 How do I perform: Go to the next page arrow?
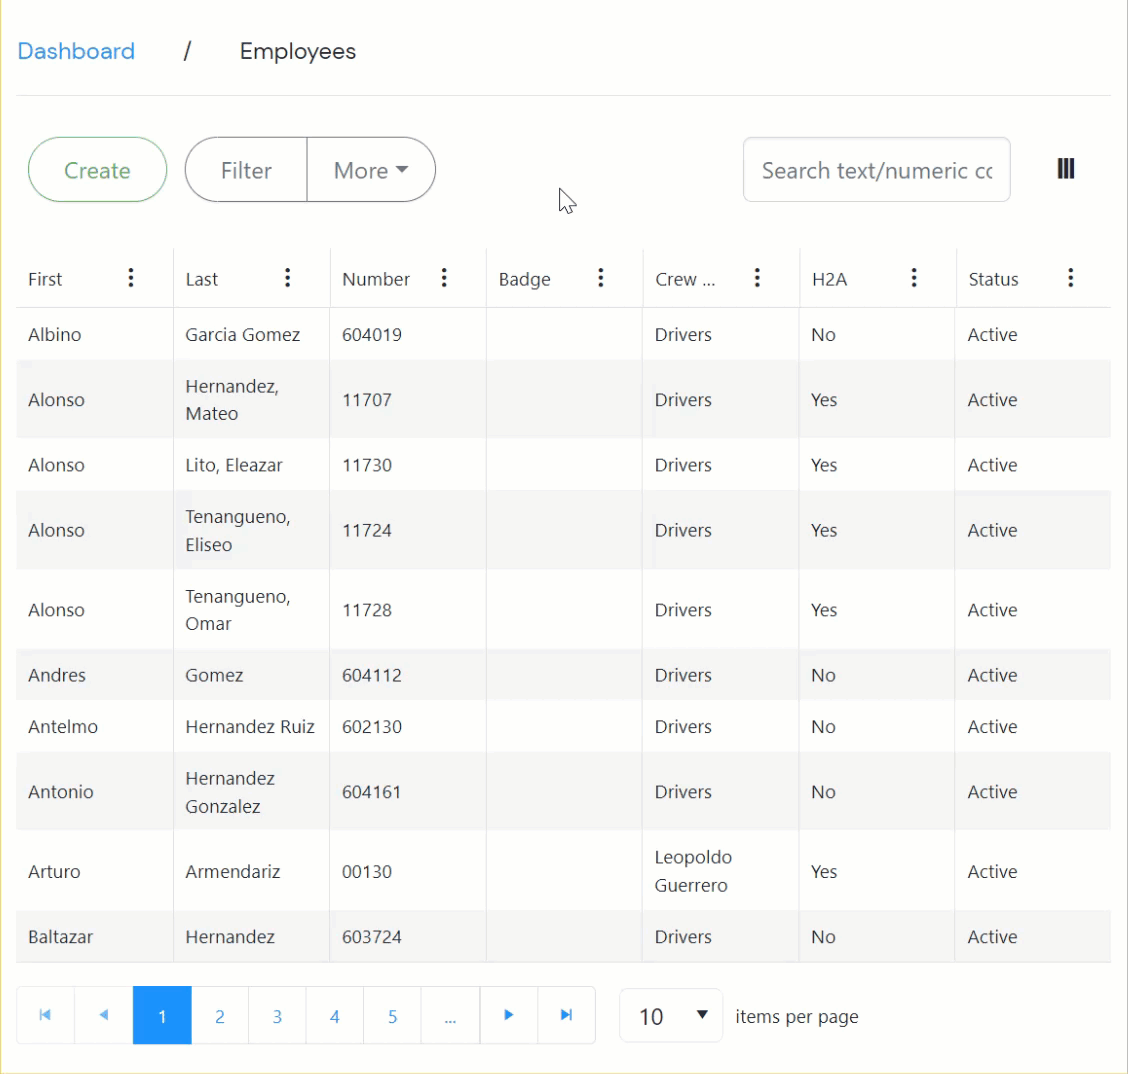(508, 1015)
